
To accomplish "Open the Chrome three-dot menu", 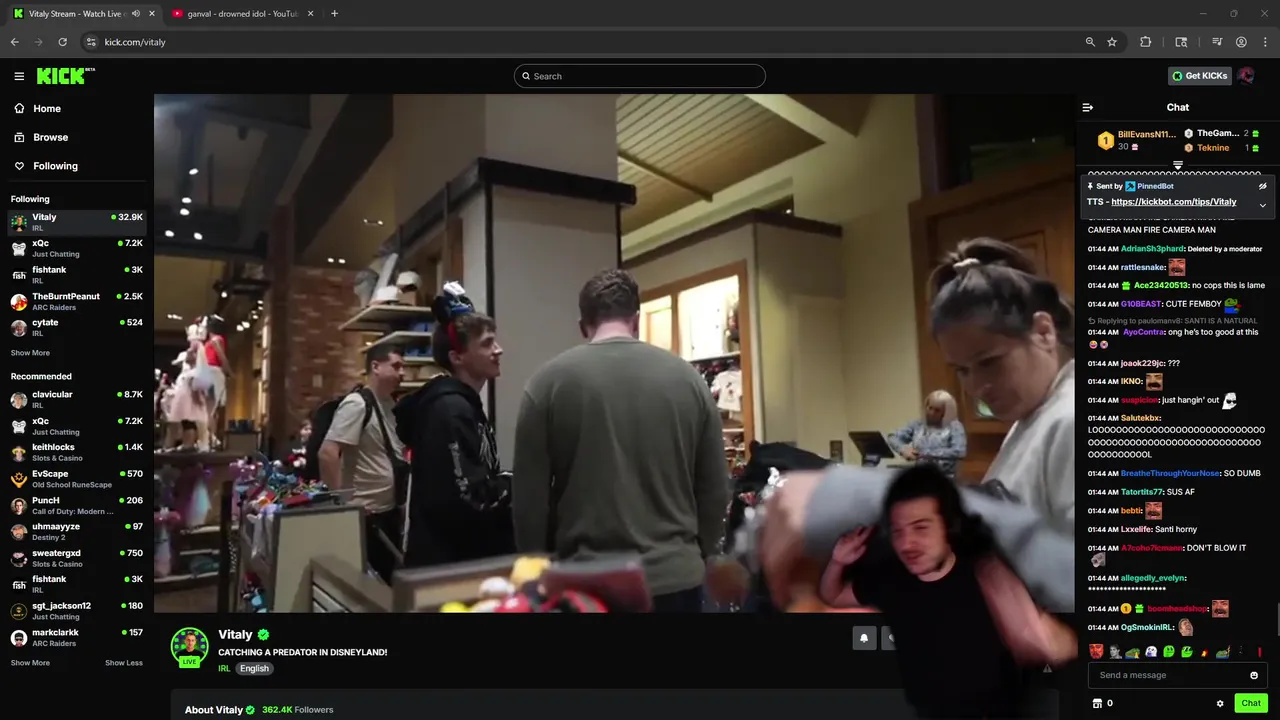I will (x=1265, y=42).
